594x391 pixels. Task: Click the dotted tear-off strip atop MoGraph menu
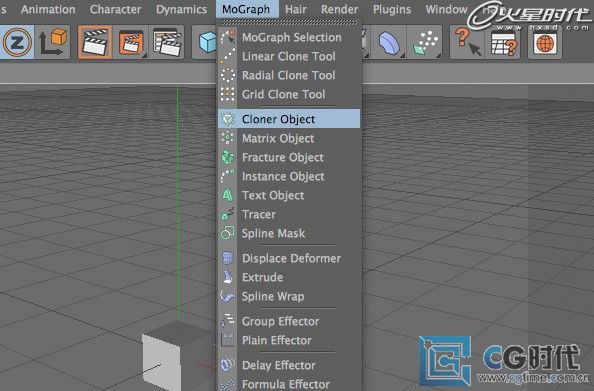click(290, 23)
